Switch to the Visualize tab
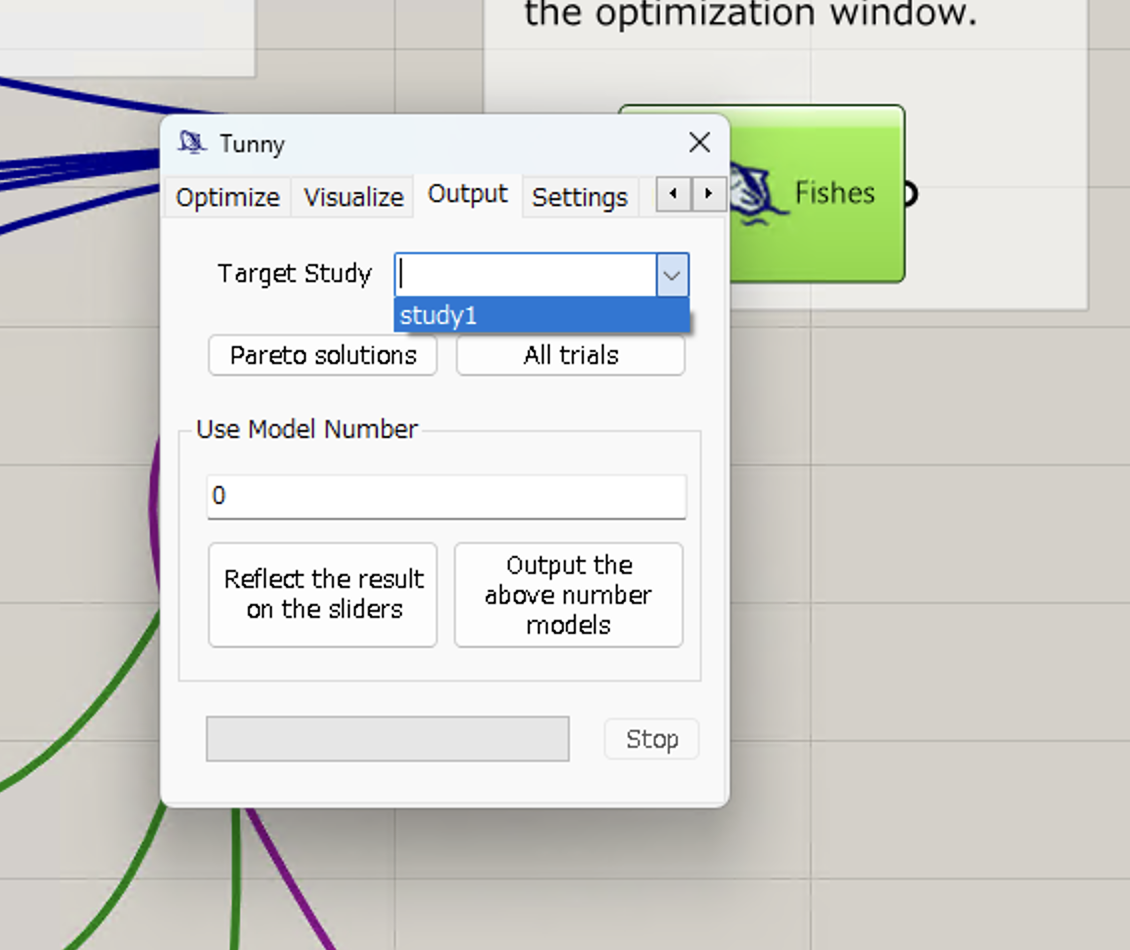 point(352,197)
